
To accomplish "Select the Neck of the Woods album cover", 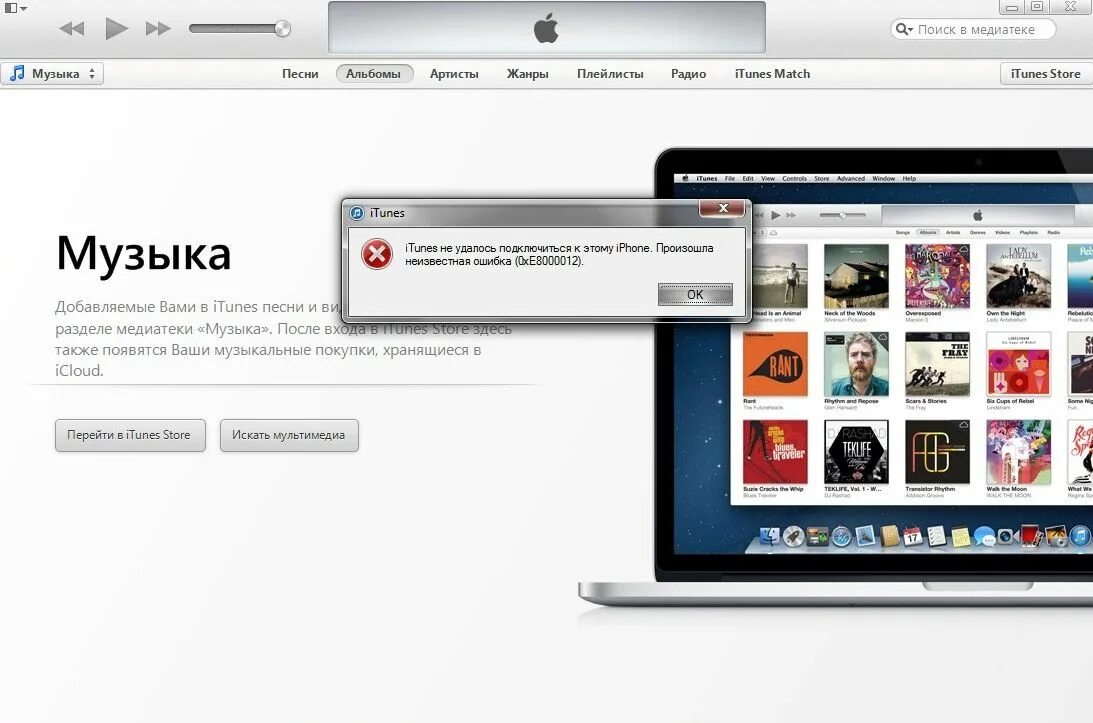I will click(x=856, y=276).
